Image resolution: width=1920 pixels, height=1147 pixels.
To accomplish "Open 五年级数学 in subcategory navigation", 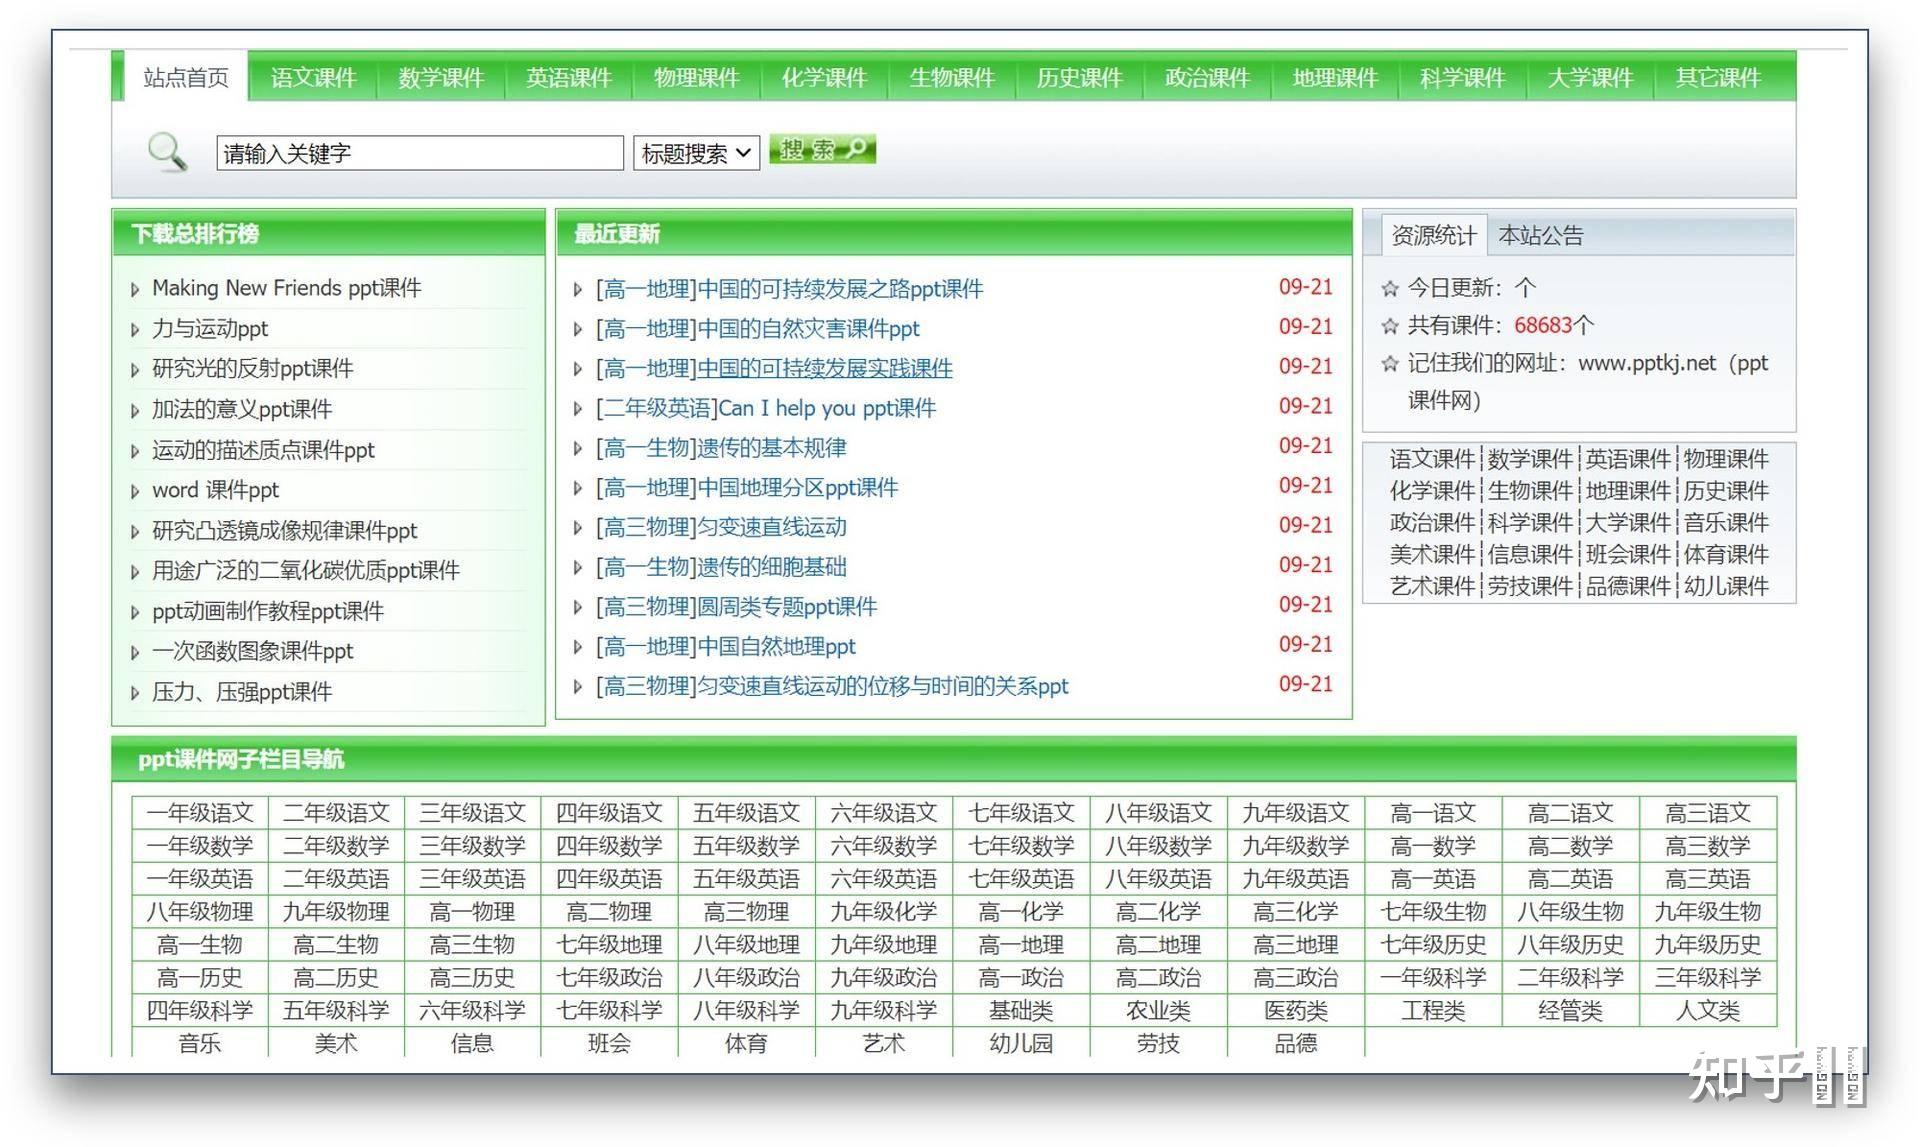I will (x=746, y=846).
